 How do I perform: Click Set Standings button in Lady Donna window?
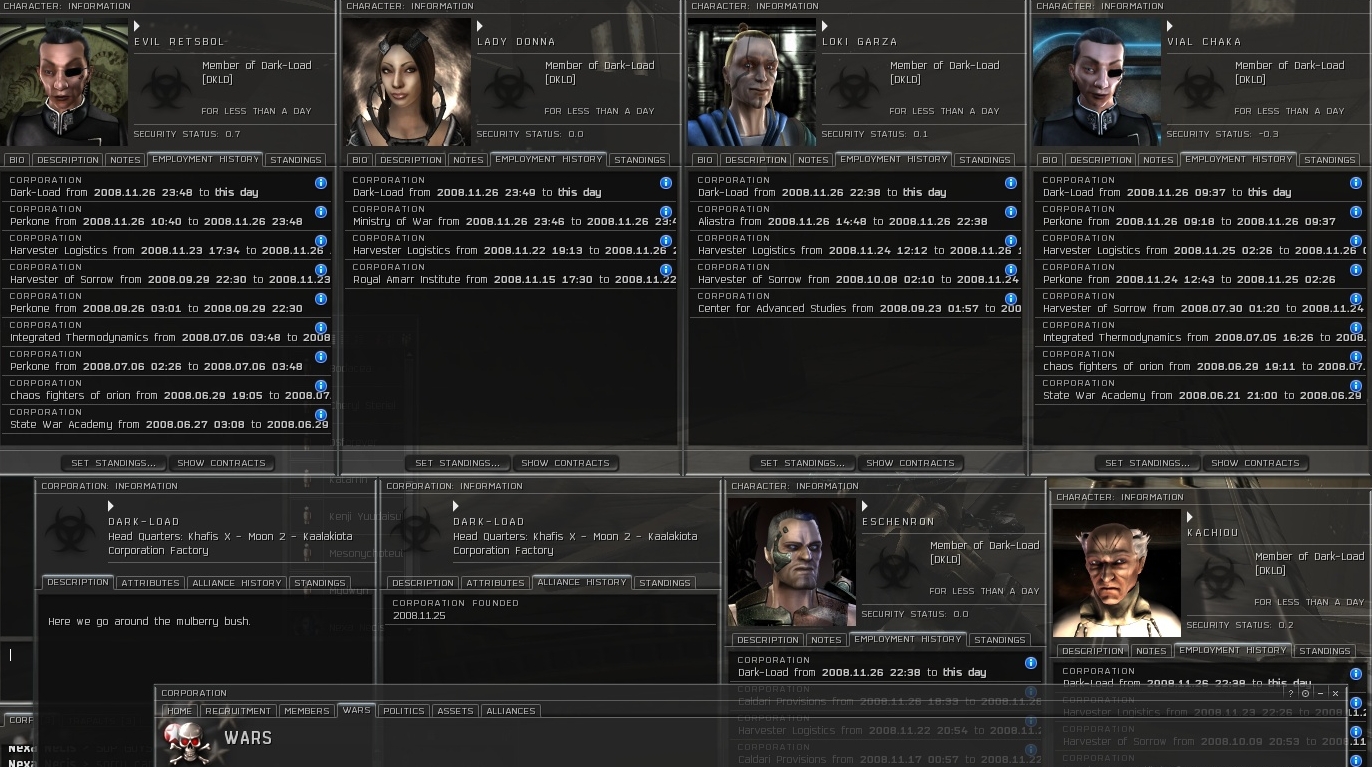pyautogui.click(x=458, y=463)
